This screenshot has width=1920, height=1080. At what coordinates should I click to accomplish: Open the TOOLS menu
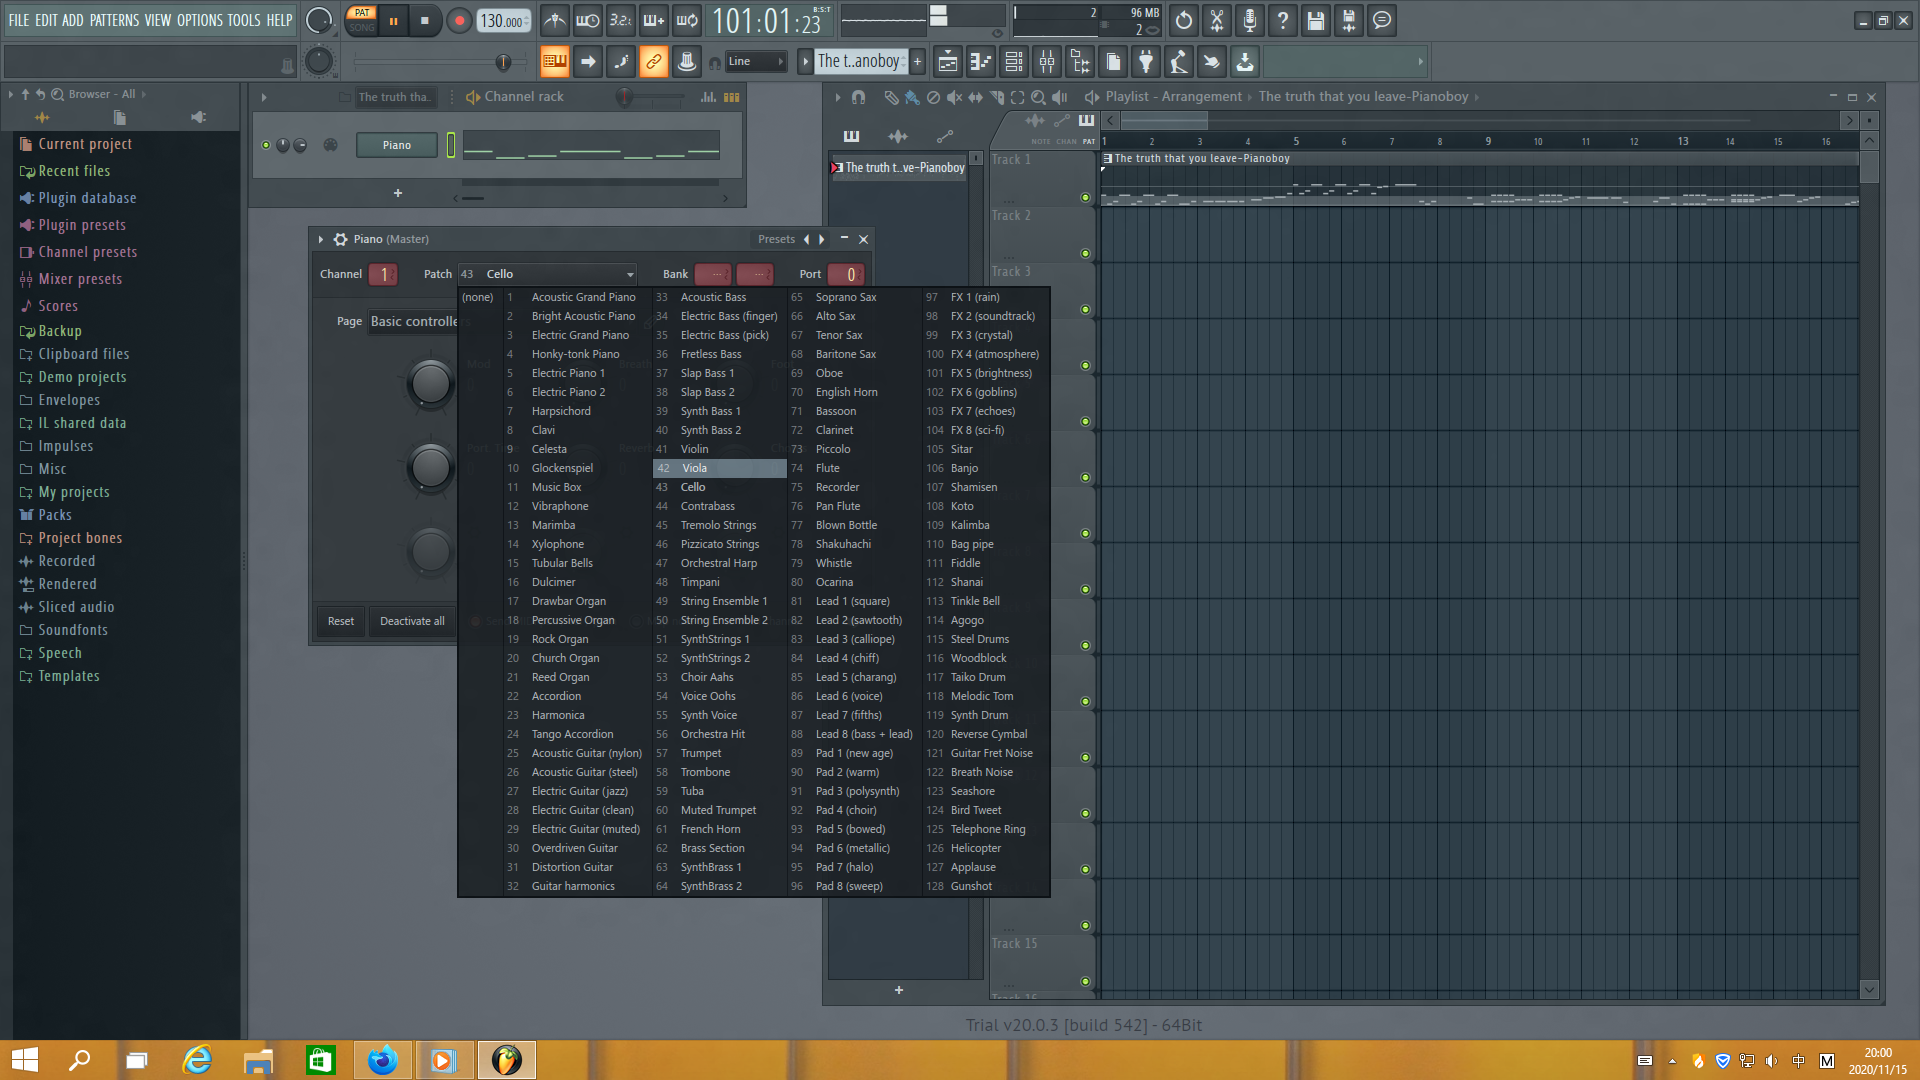coord(244,20)
